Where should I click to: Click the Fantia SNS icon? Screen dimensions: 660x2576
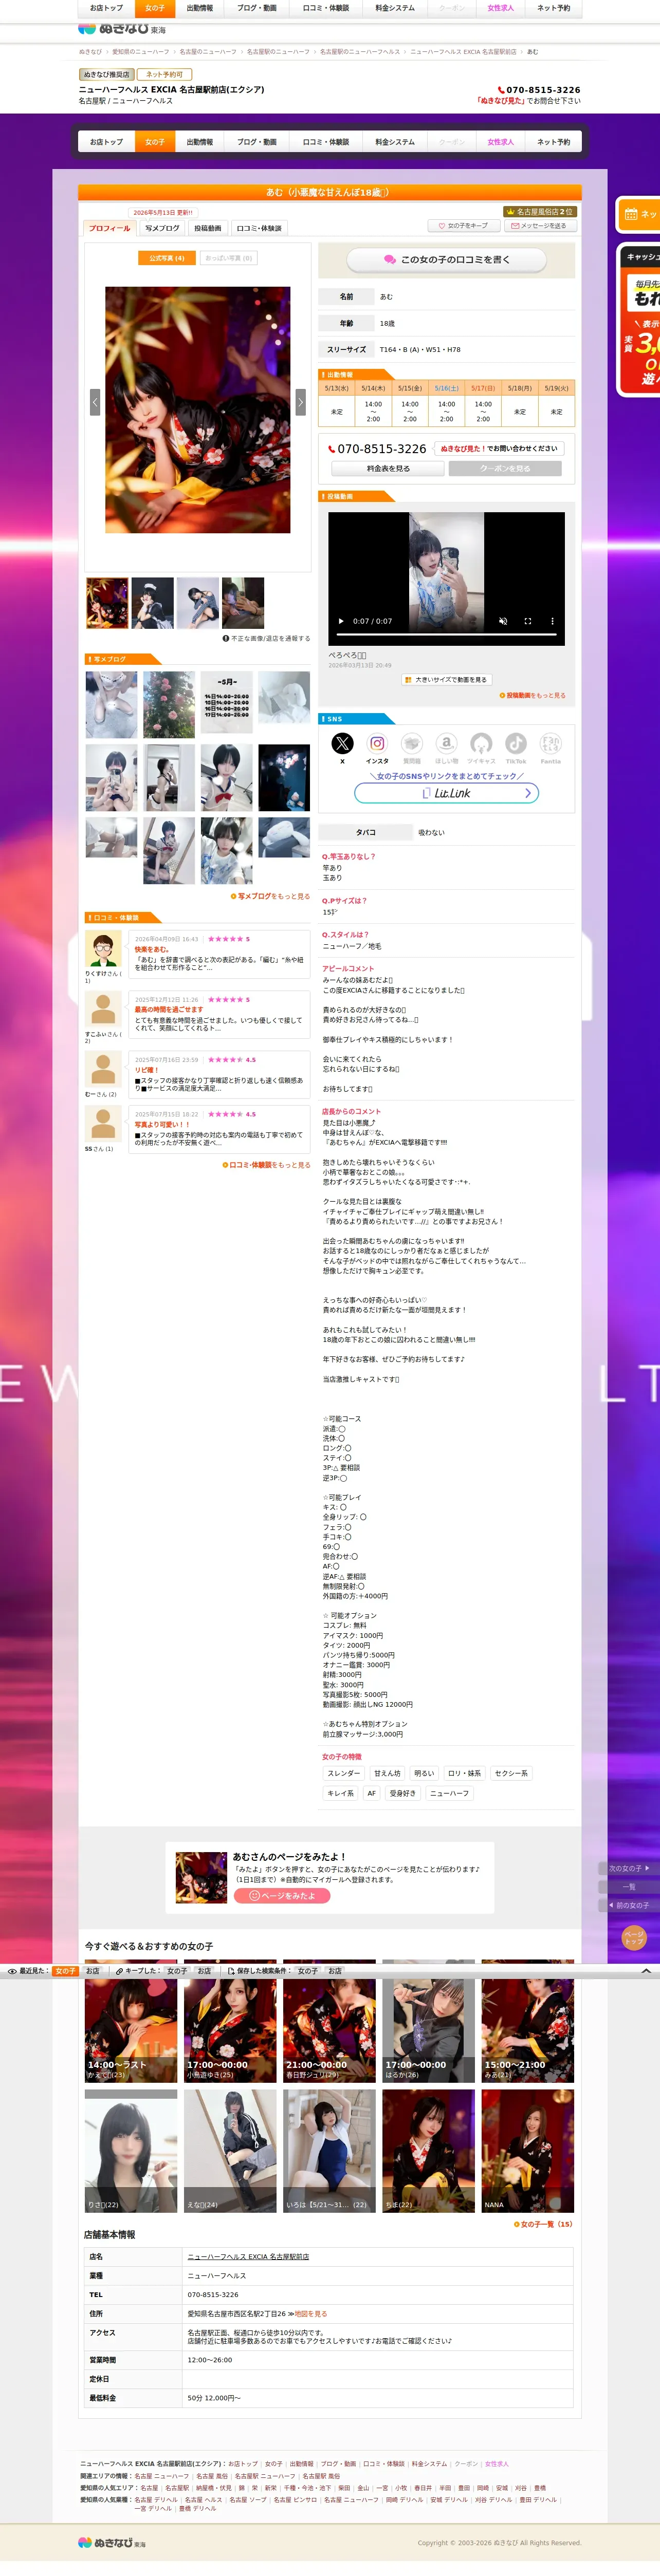click(551, 743)
